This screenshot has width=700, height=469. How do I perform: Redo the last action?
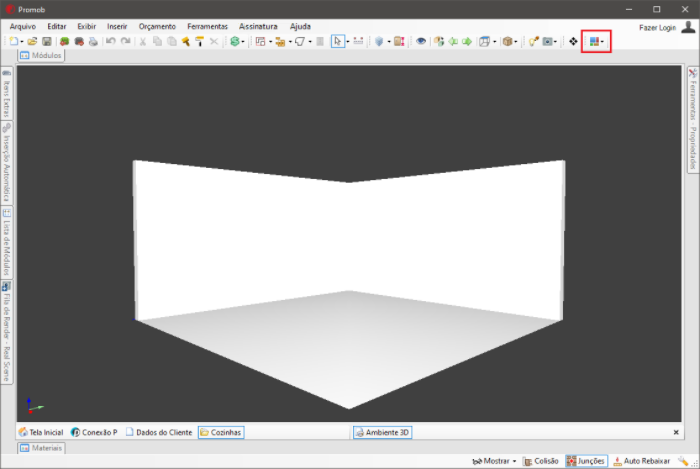point(126,42)
